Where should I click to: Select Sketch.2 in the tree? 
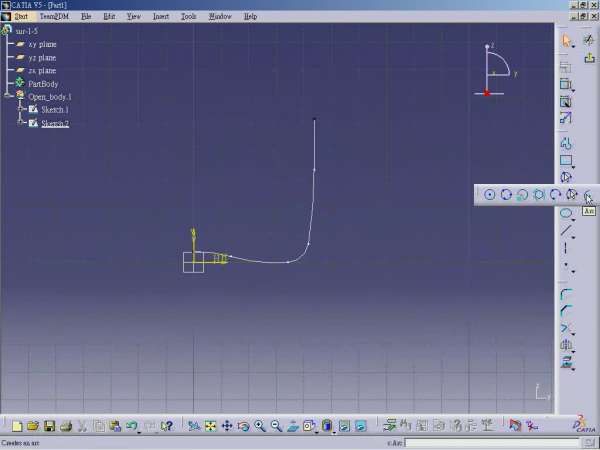[55, 123]
